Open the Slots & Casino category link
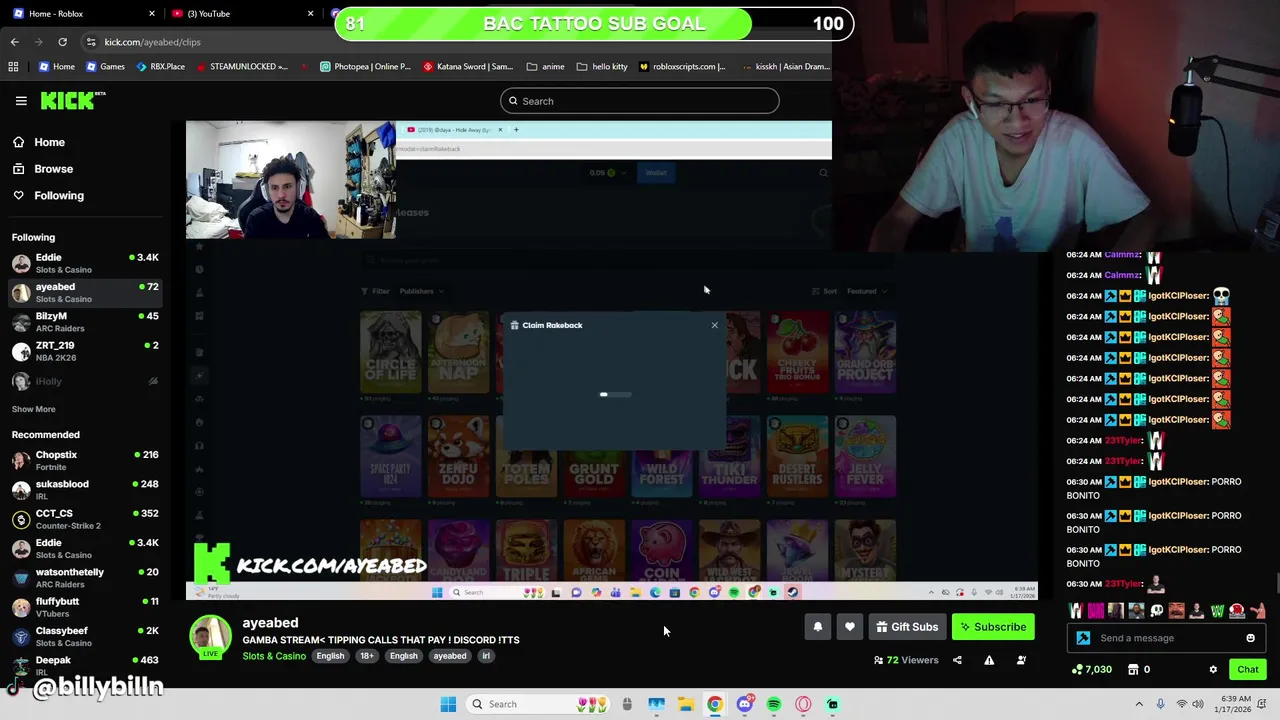Screen dimensions: 1280x720 point(274,656)
